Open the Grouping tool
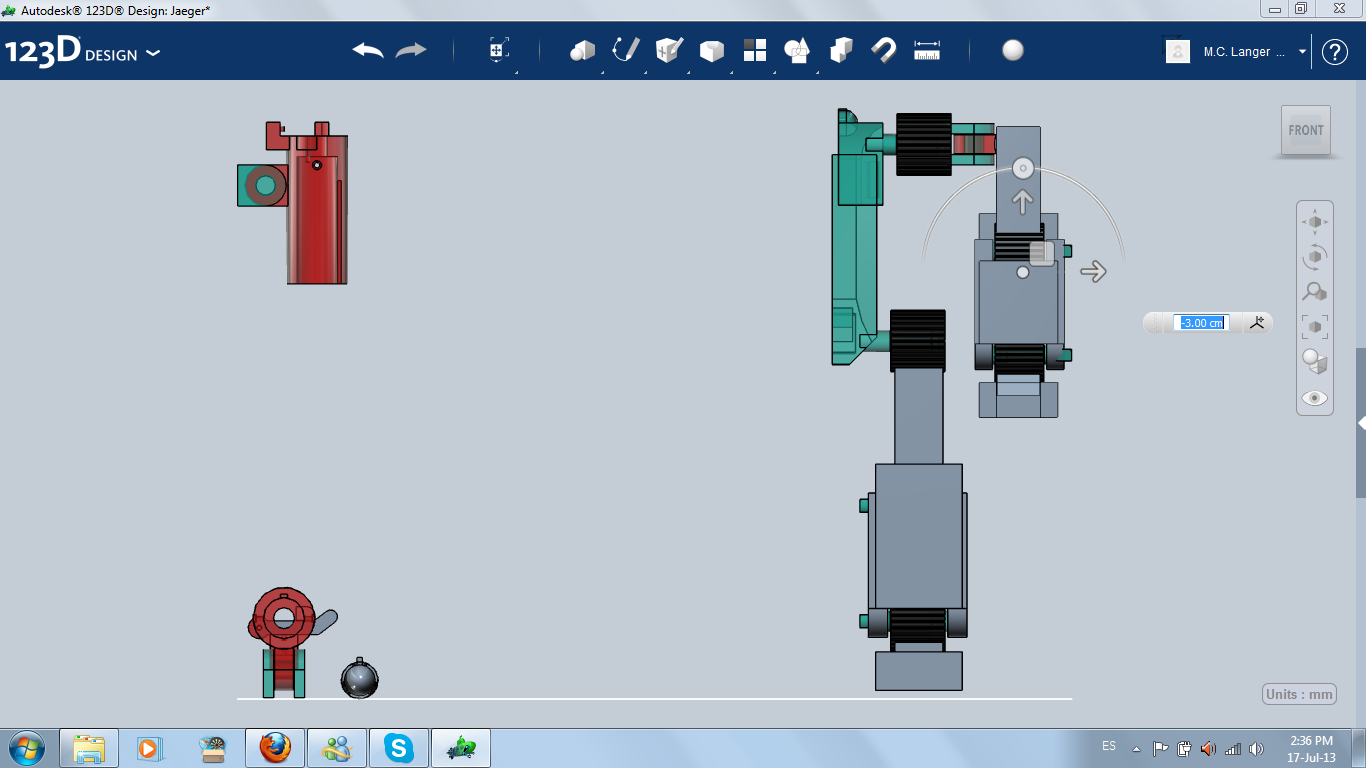The height and width of the screenshot is (768, 1366). tap(798, 50)
